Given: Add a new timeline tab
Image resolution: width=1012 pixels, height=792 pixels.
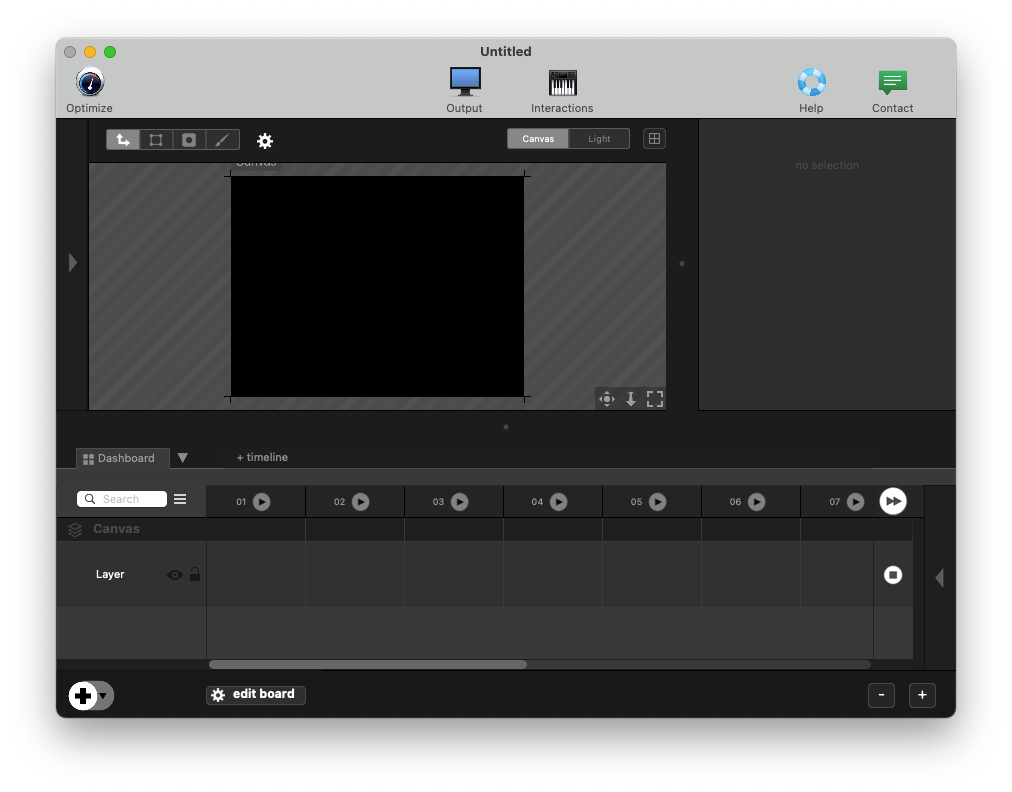Looking at the screenshot, I should pyautogui.click(x=262, y=457).
